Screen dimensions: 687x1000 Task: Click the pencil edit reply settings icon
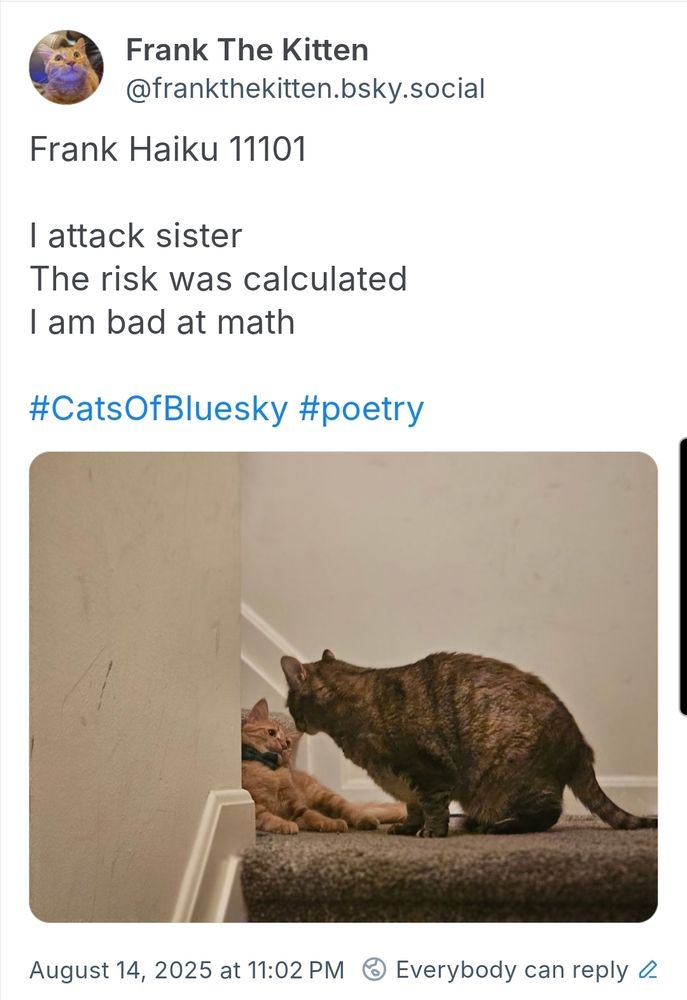pyautogui.click(x=648, y=969)
